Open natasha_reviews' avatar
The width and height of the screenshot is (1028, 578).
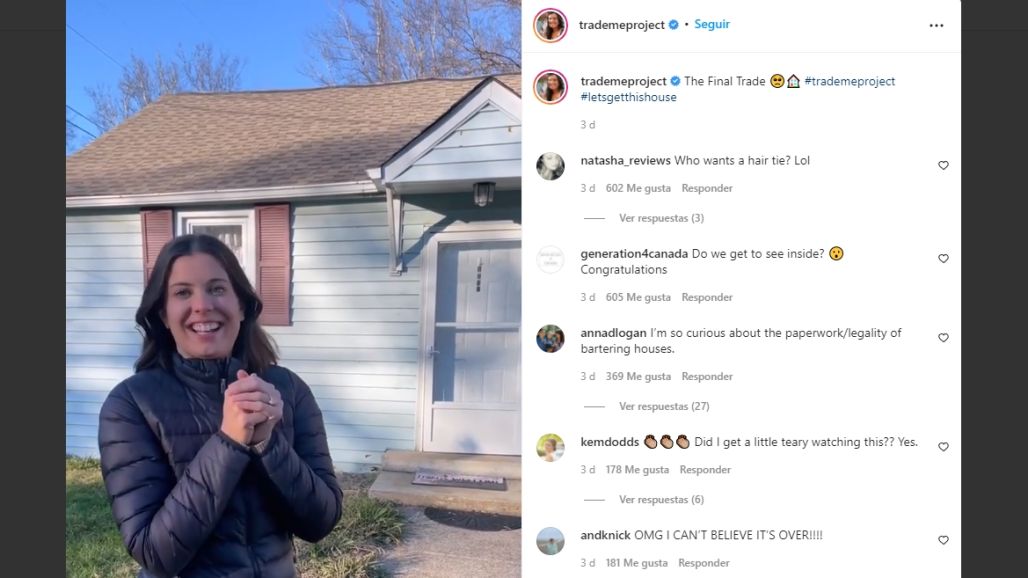tap(550, 166)
